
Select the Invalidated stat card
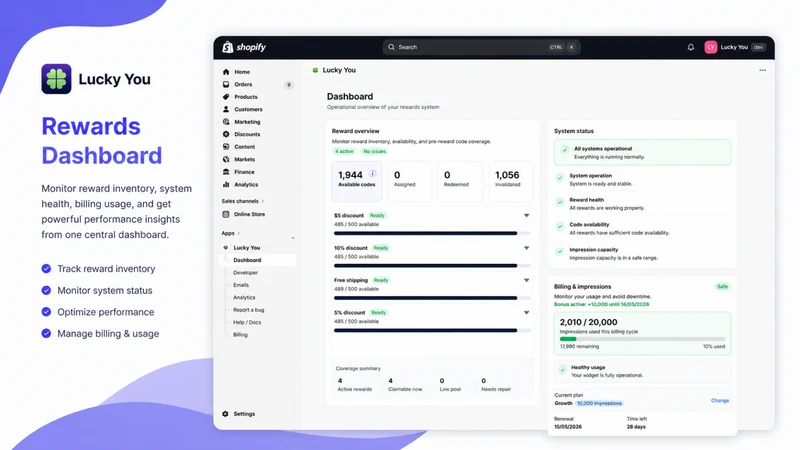coord(511,181)
